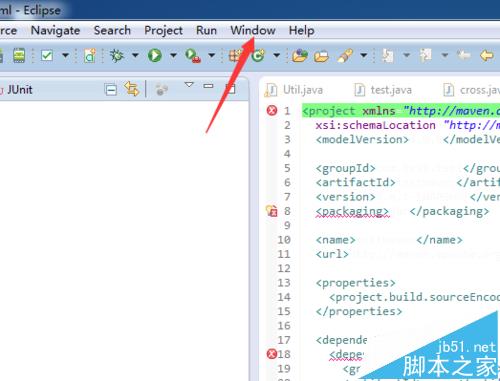Screen dimensions: 500x381
Task: Click the <artifactId> tag on line 6
Action: pos(356,182)
